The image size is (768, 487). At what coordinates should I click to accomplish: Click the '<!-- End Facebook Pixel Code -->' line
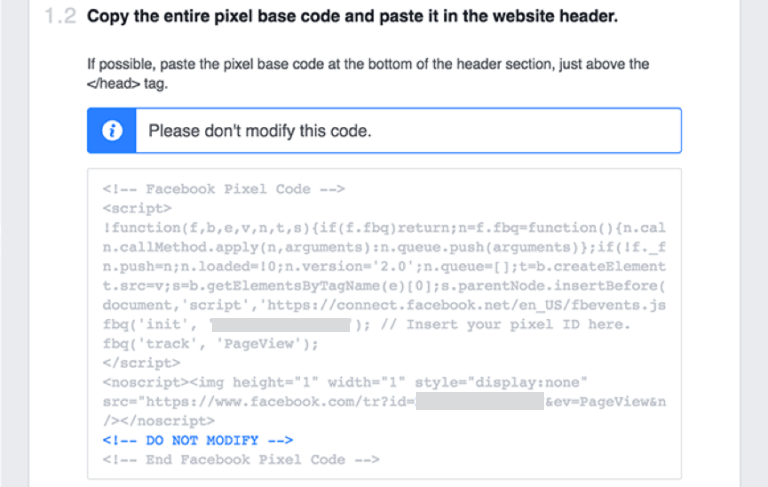(x=241, y=460)
